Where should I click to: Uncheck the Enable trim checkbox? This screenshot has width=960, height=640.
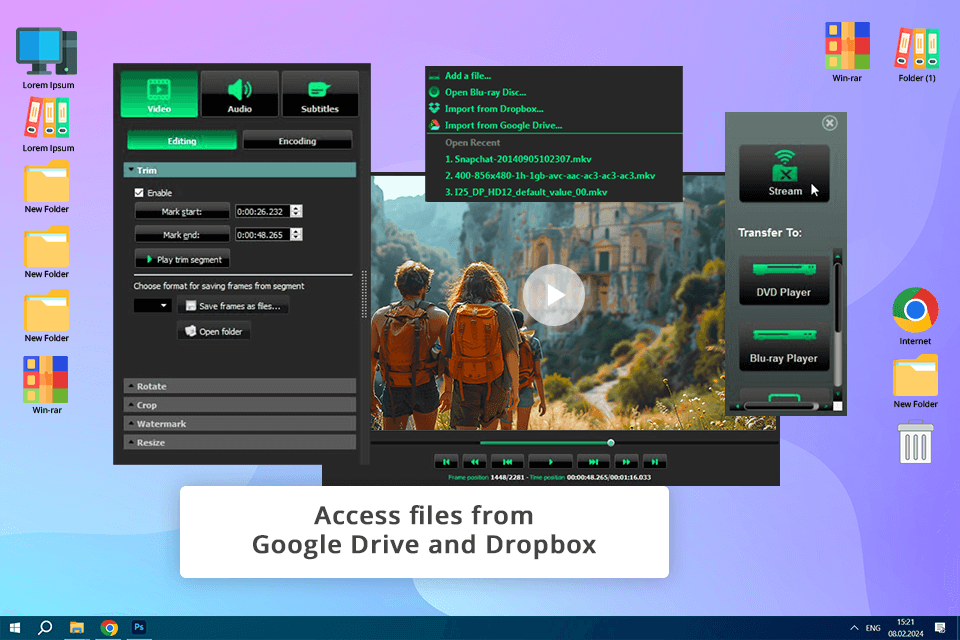coord(139,192)
